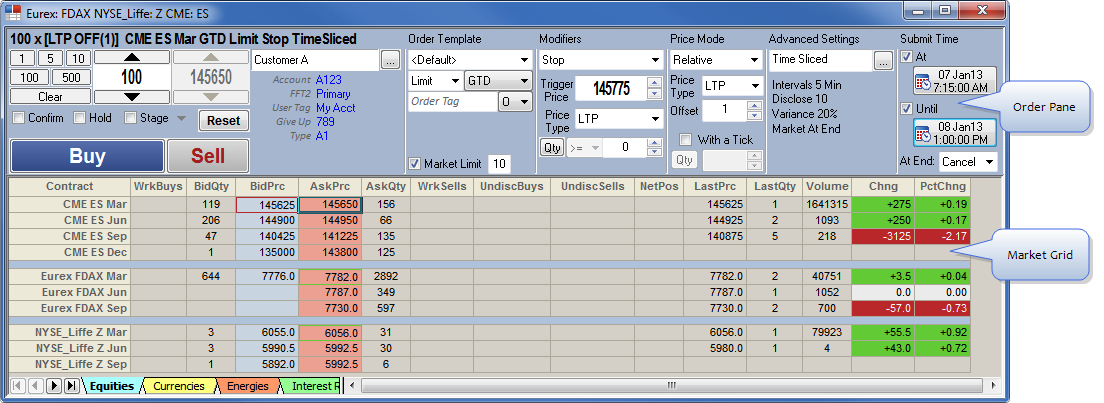Image resolution: width=1104 pixels, height=403 pixels.
Task: Open the Modifiers Price Type LTP dropdown
Action: (x=656, y=119)
